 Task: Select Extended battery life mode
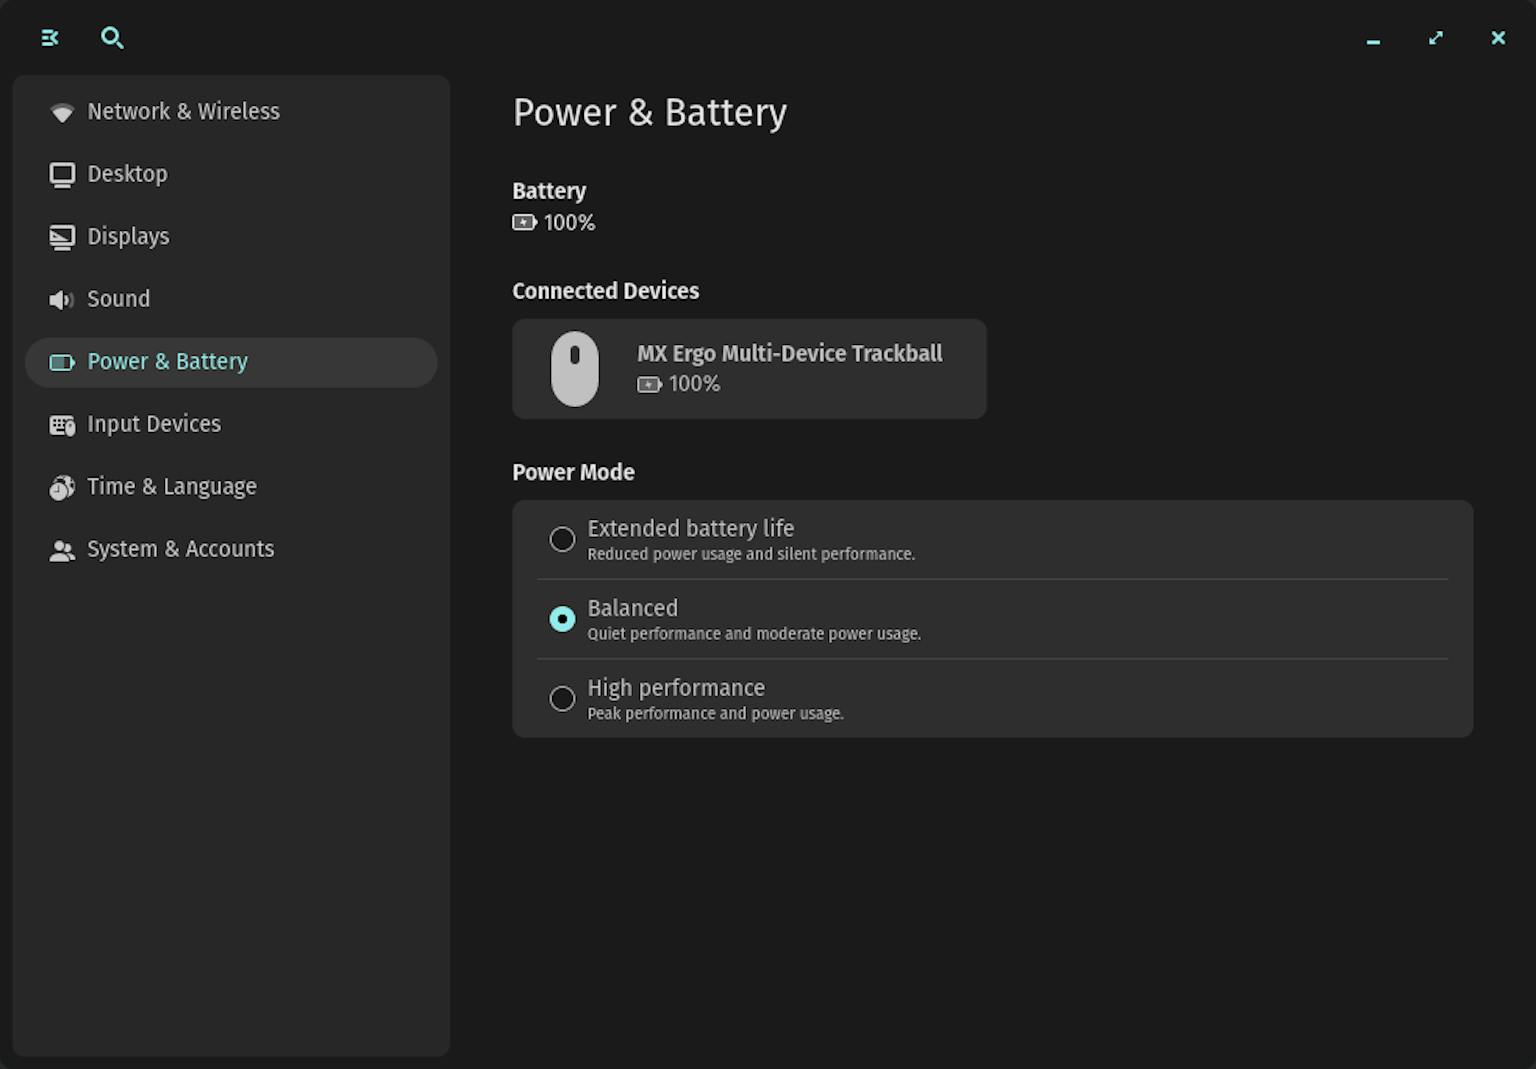click(x=562, y=539)
